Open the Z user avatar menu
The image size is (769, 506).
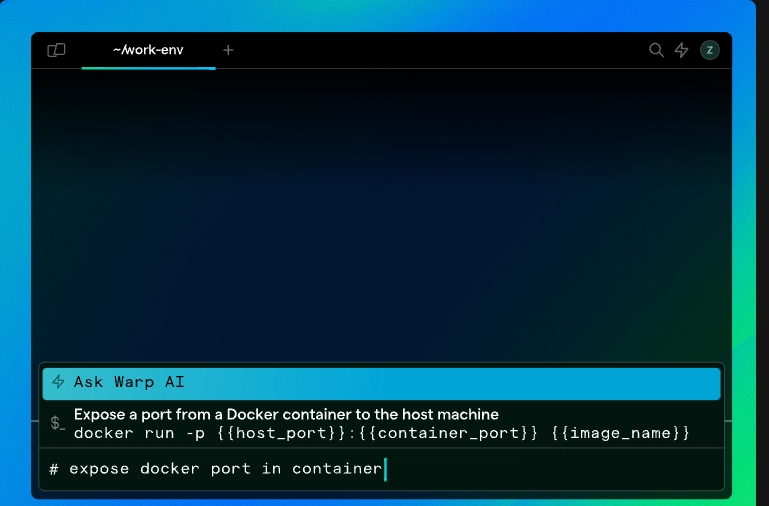[x=709, y=50]
